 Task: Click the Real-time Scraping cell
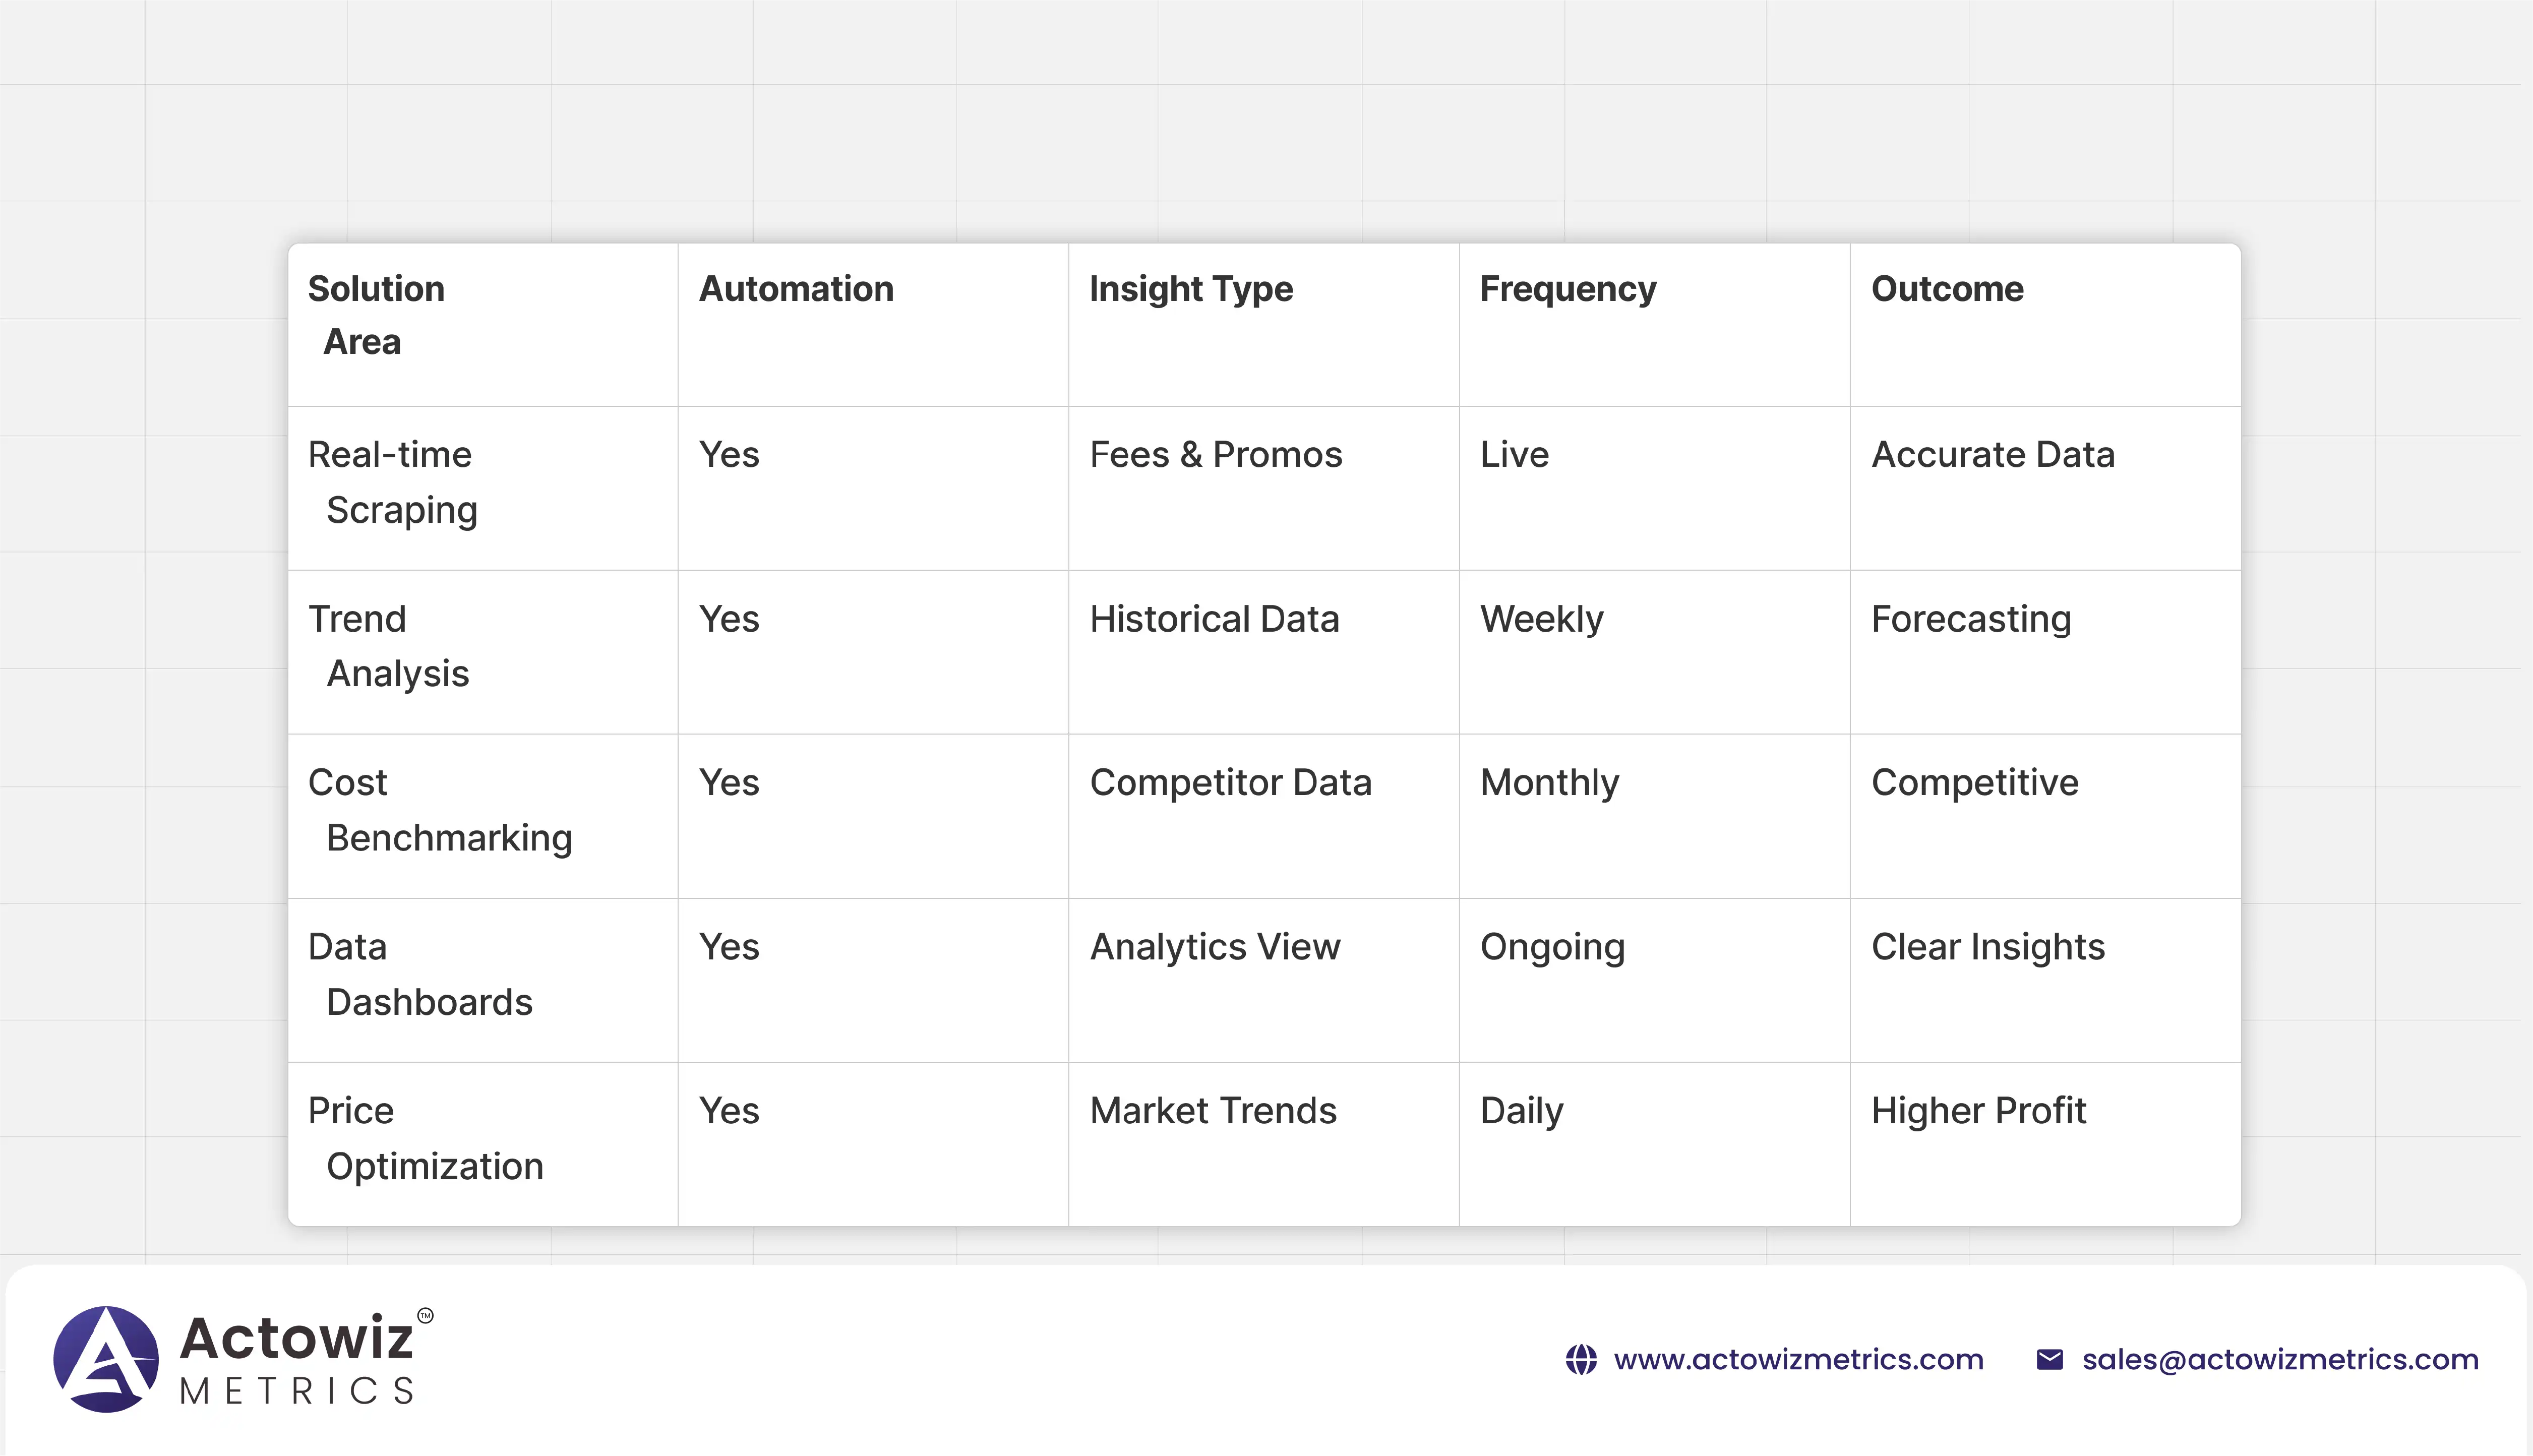pyautogui.click(x=392, y=482)
